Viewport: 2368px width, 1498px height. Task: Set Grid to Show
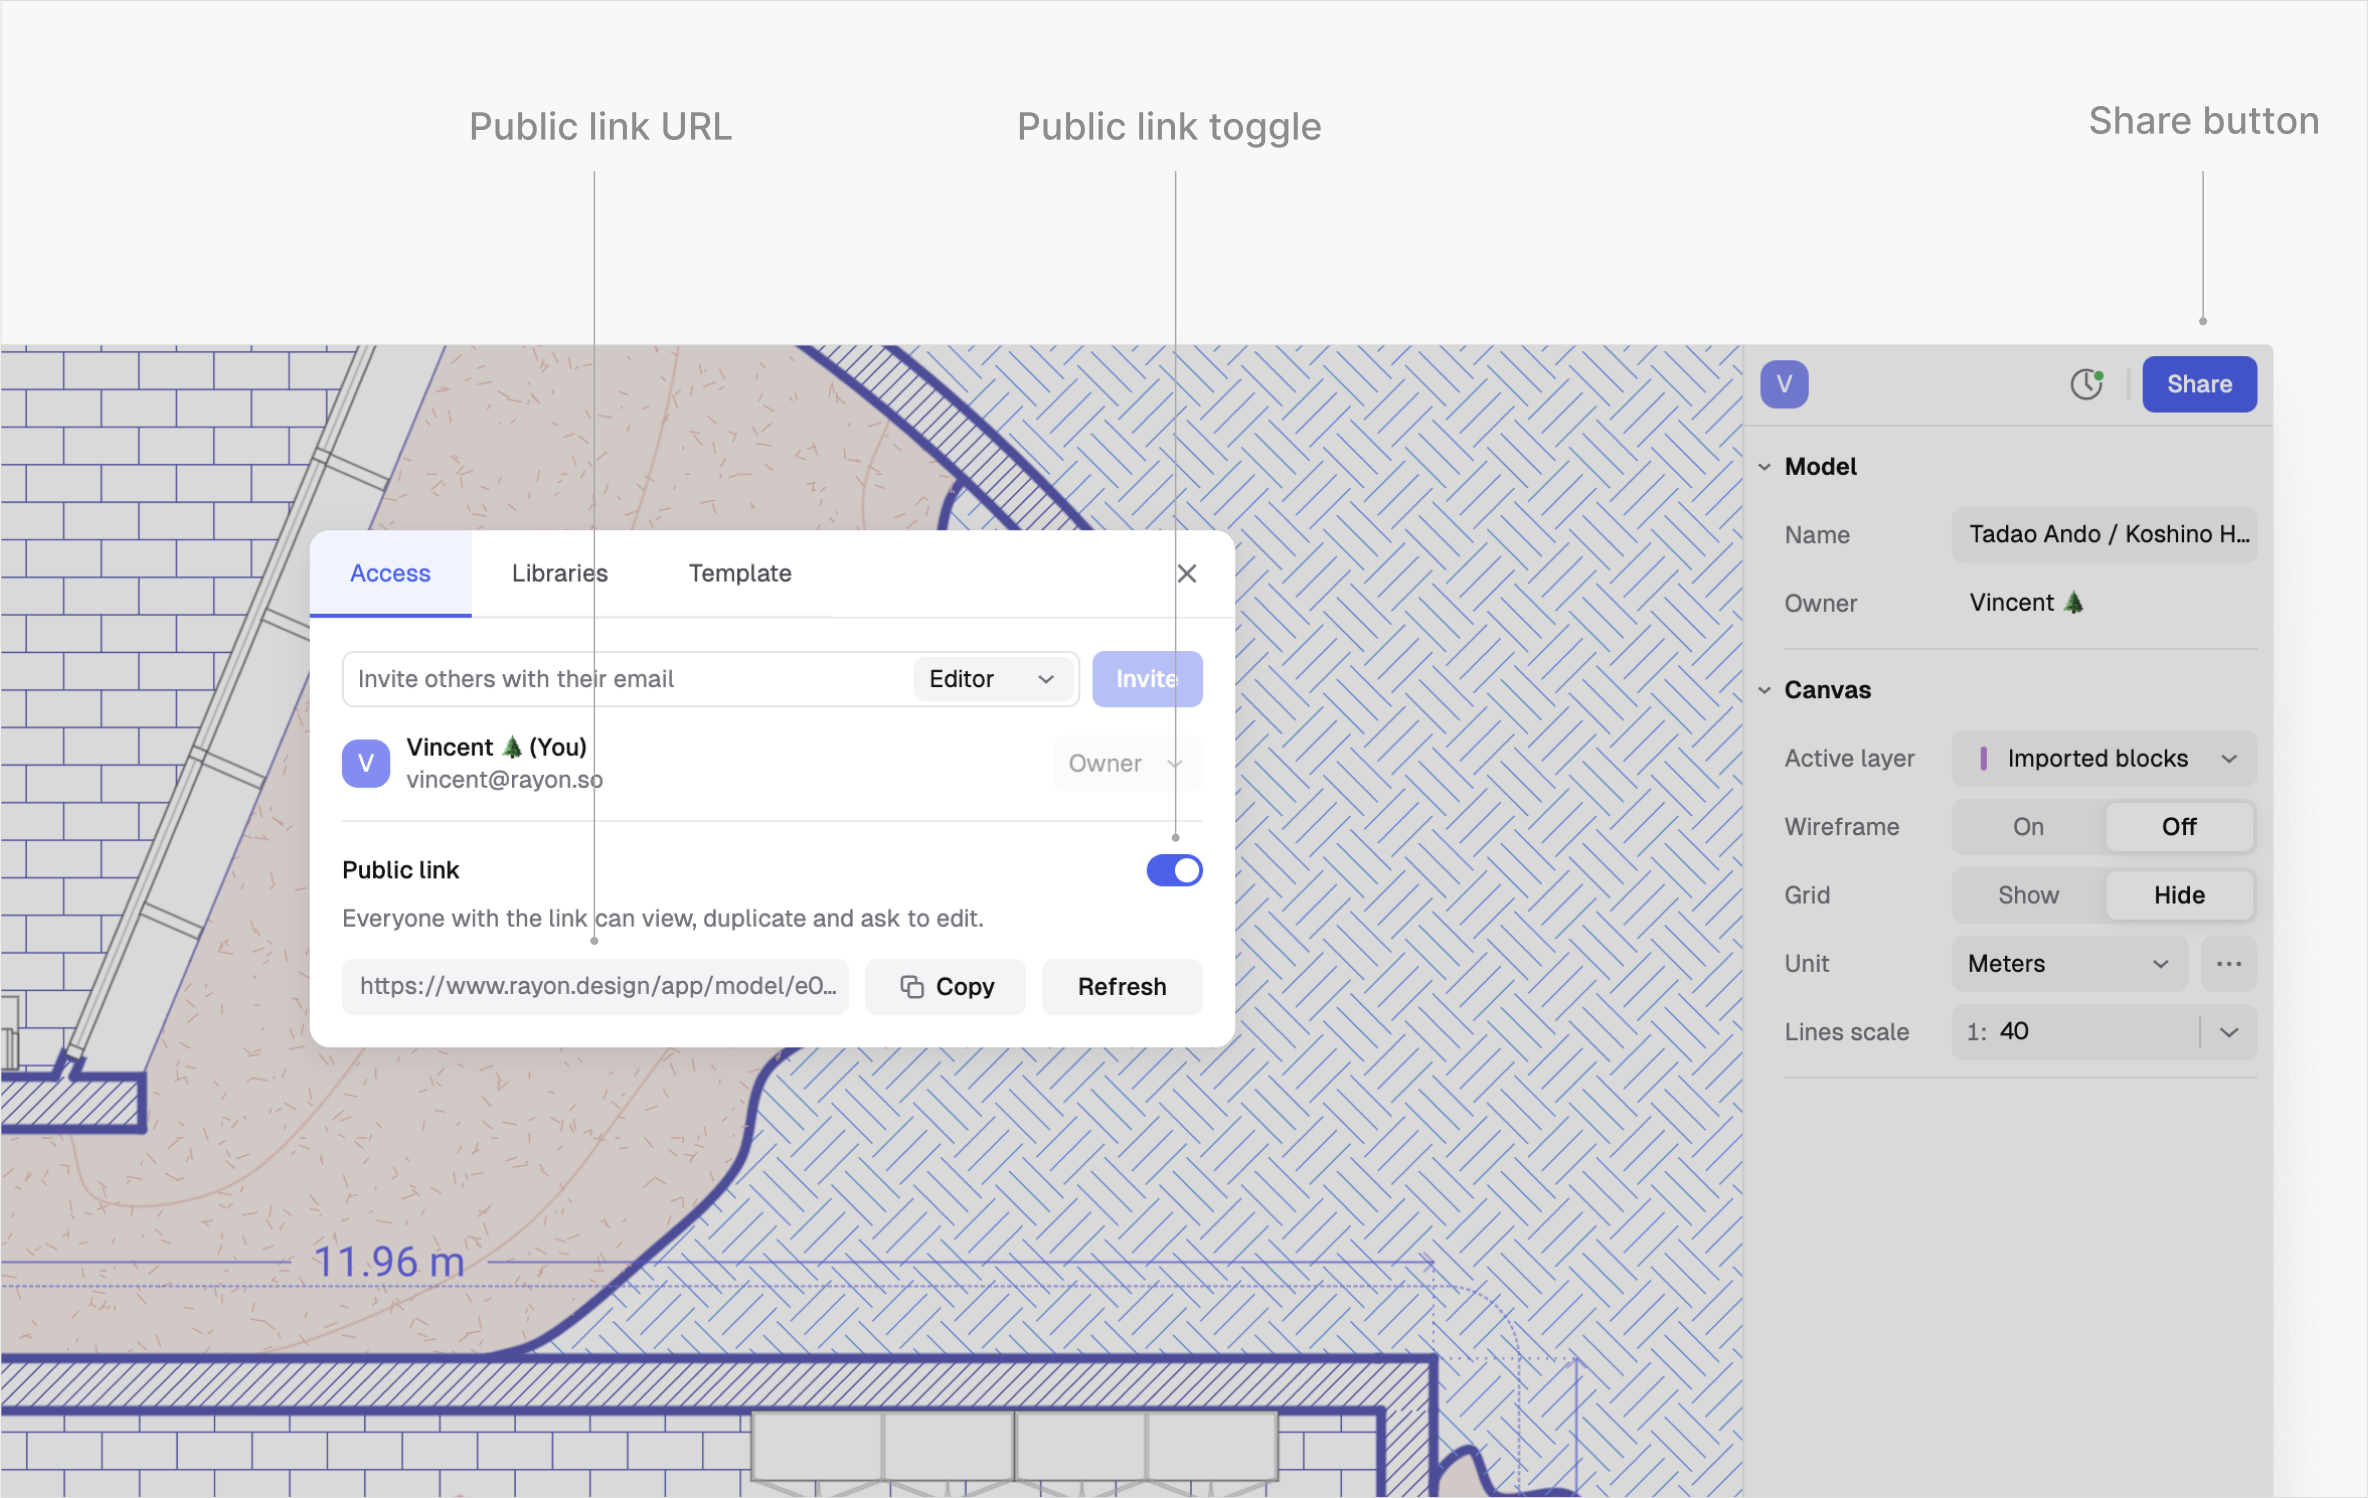[2028, 895]
